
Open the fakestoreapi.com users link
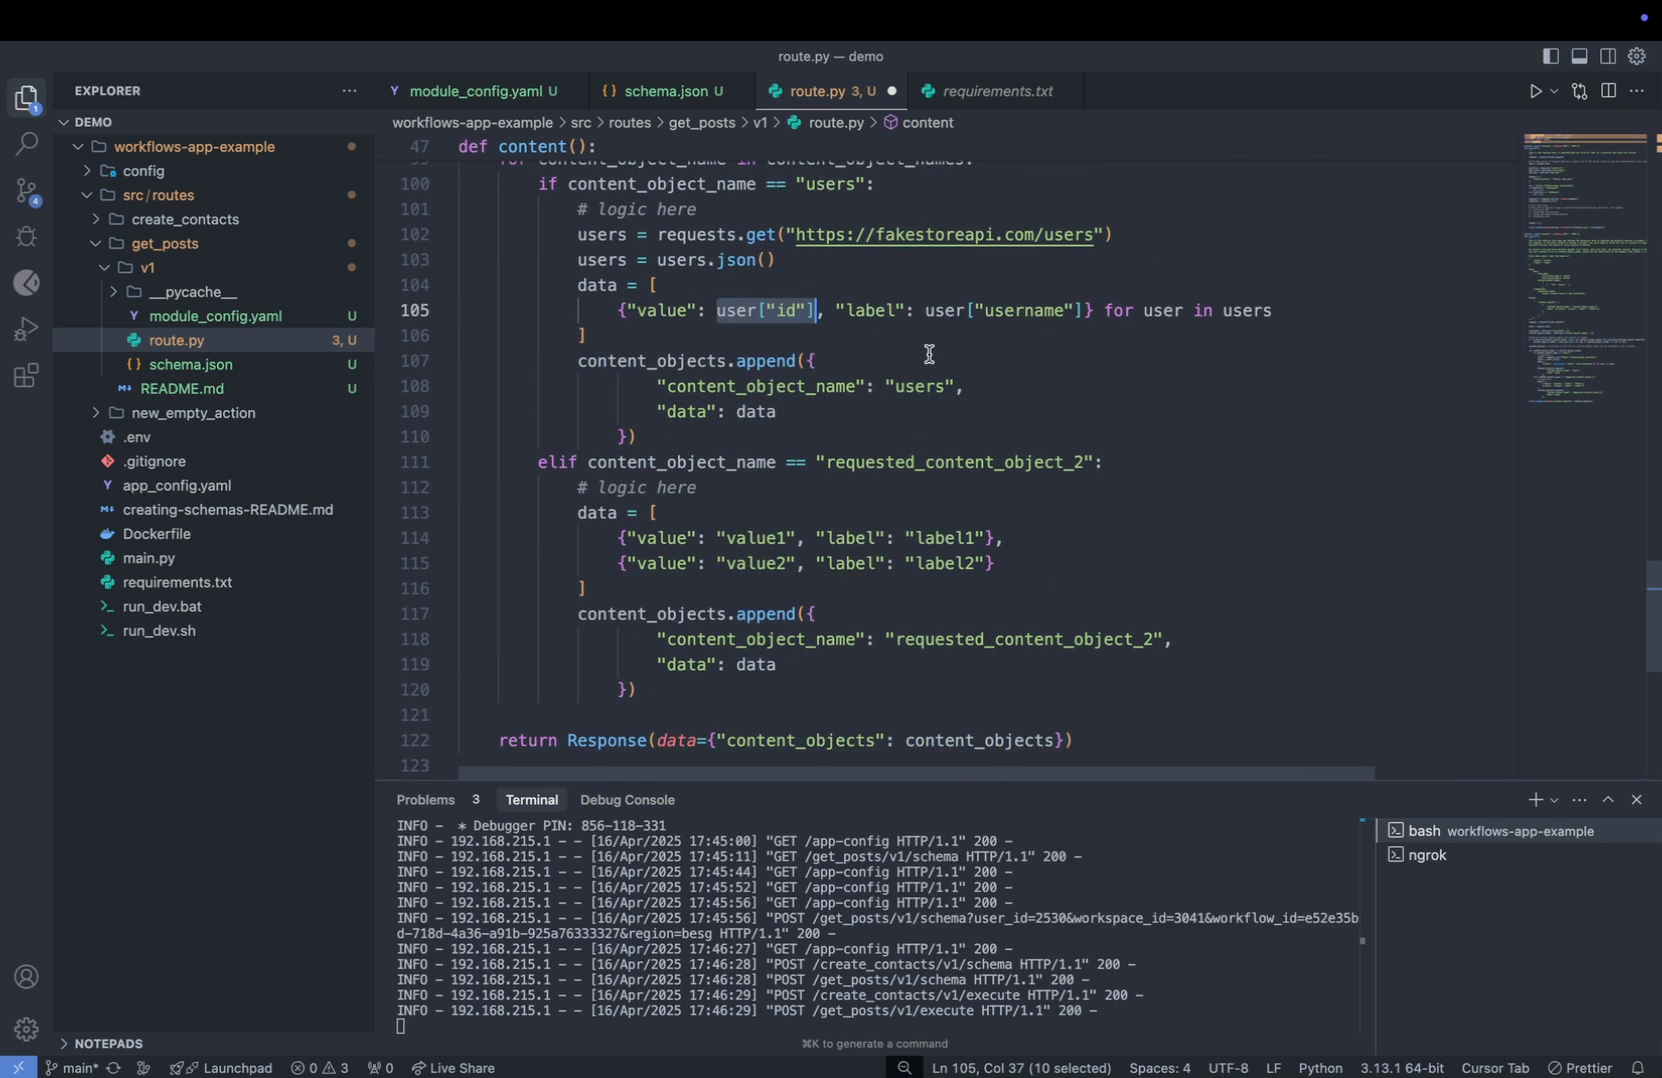pyautogui.click(x=944, y=235)
